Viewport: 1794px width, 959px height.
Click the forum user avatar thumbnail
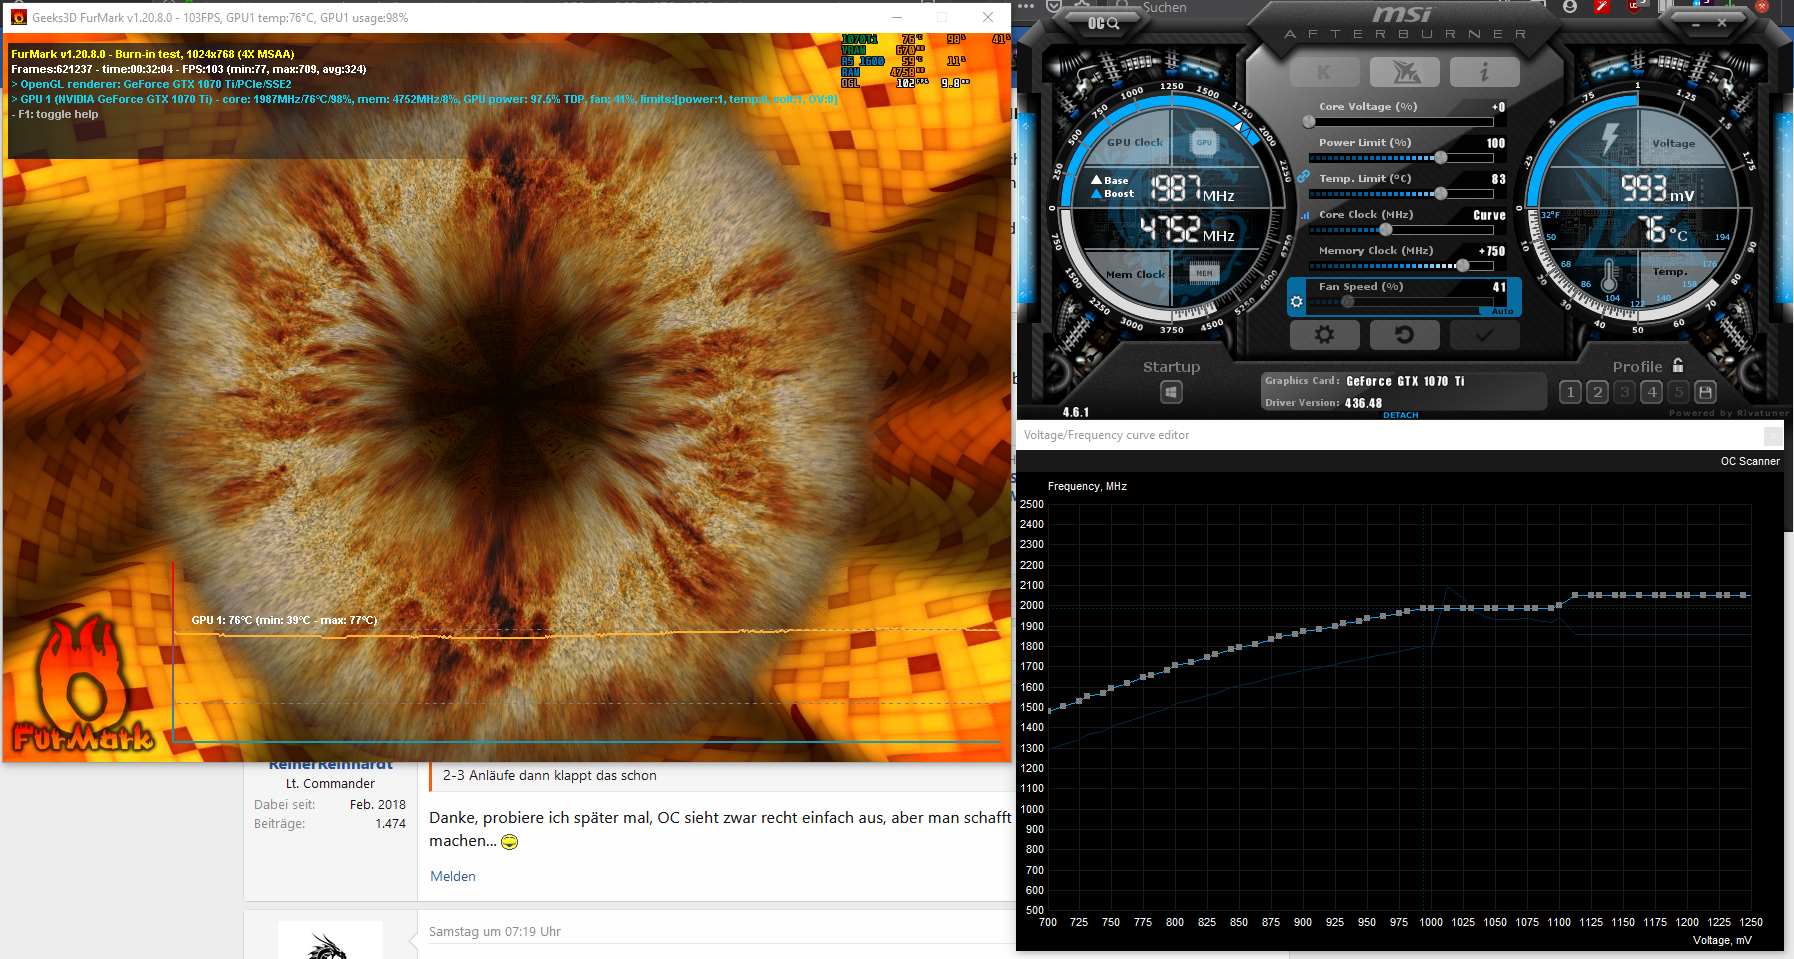click(330, 940)
